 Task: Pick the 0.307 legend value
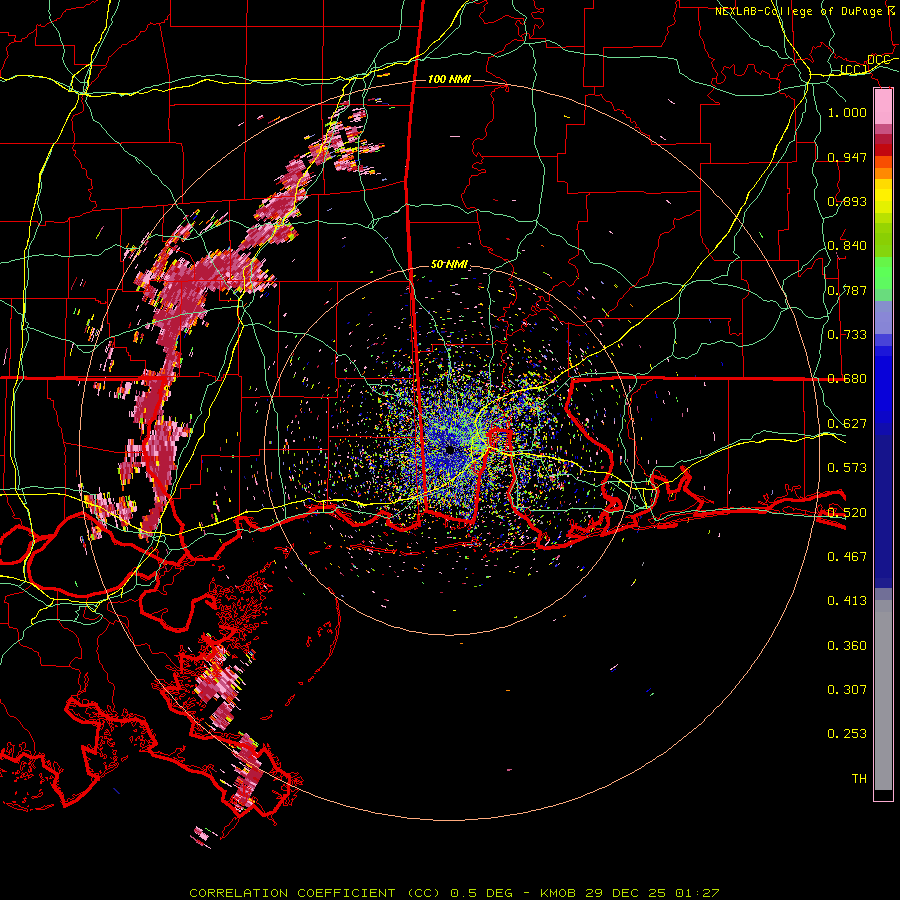[847, 689]
